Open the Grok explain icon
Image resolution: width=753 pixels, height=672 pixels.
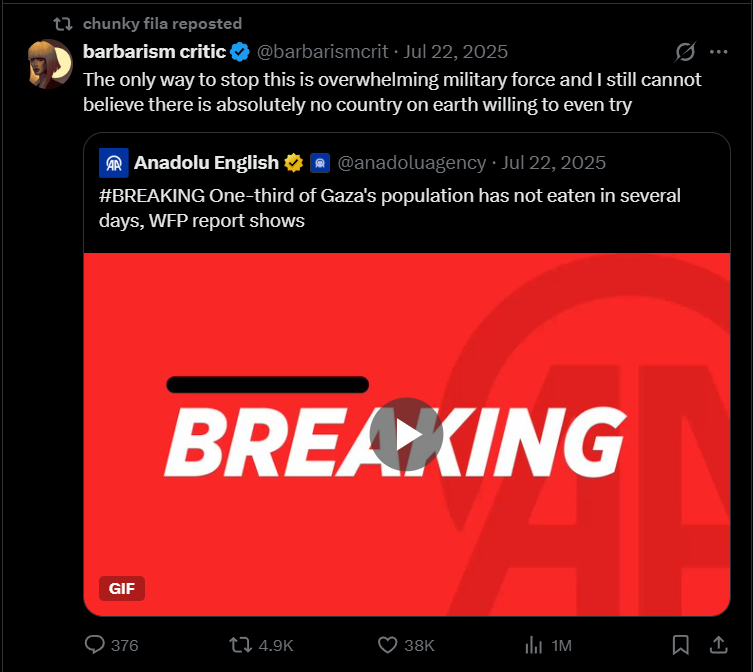point(685,52)
